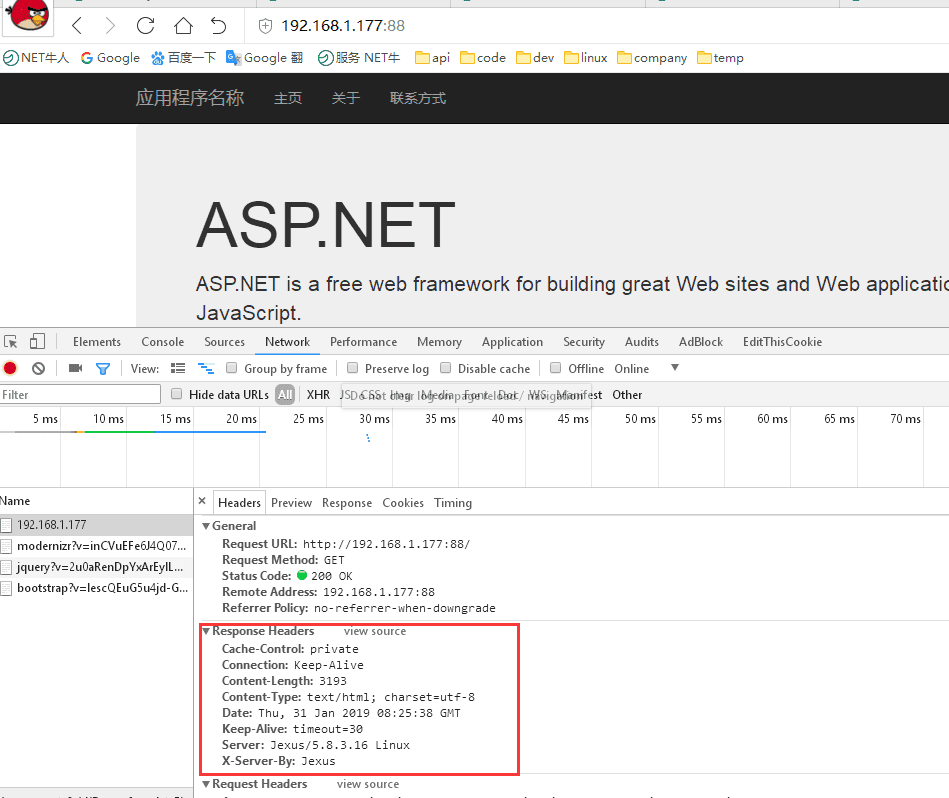Image resolution: width=949 pixels, height=798 pixels.
Task: Go to the browser home page icon
Action: [182, 26]
